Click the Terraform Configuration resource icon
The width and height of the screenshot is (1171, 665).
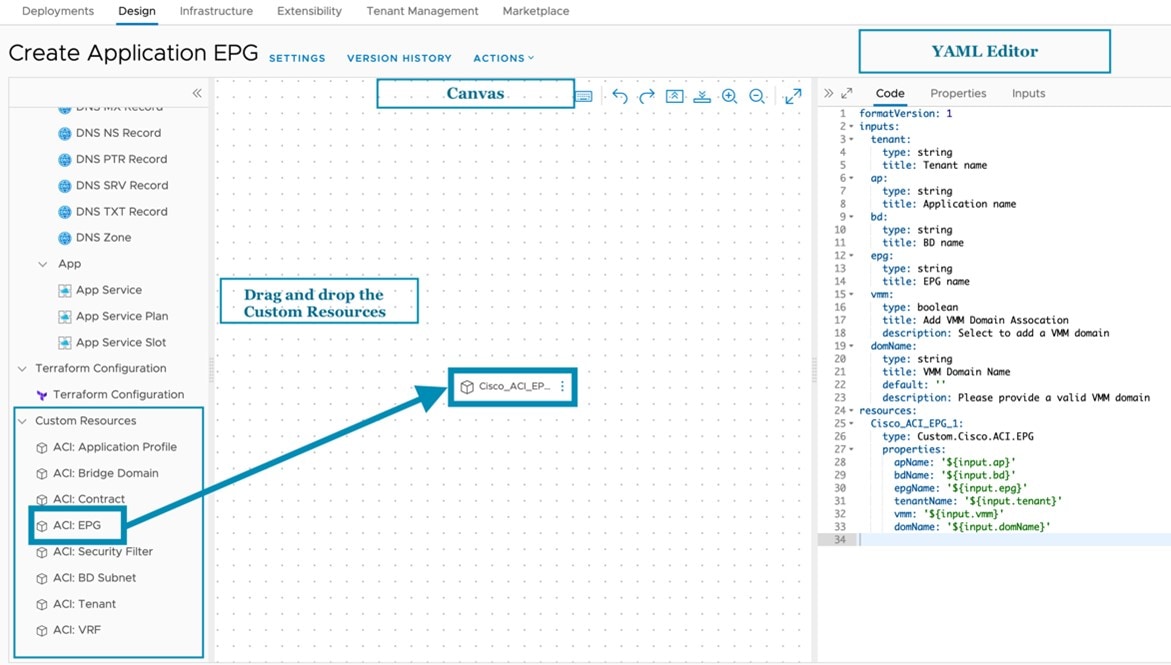42,395
